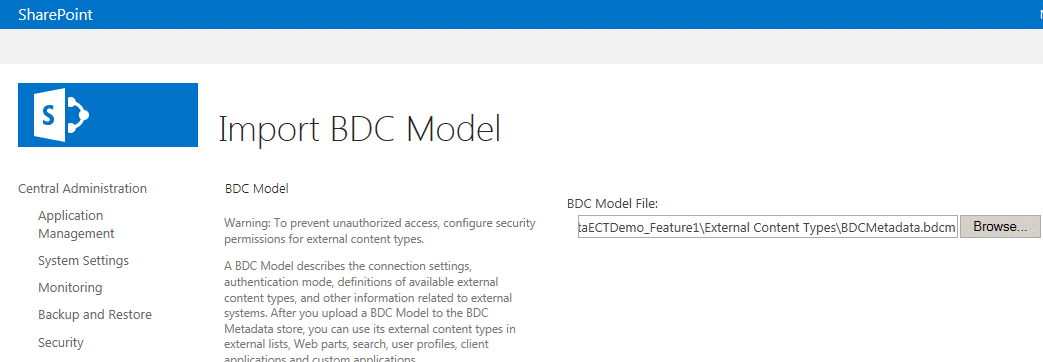Open the SharePoint brand link
The height and width of the screenshot is (362, 1043).
point(55,15)
